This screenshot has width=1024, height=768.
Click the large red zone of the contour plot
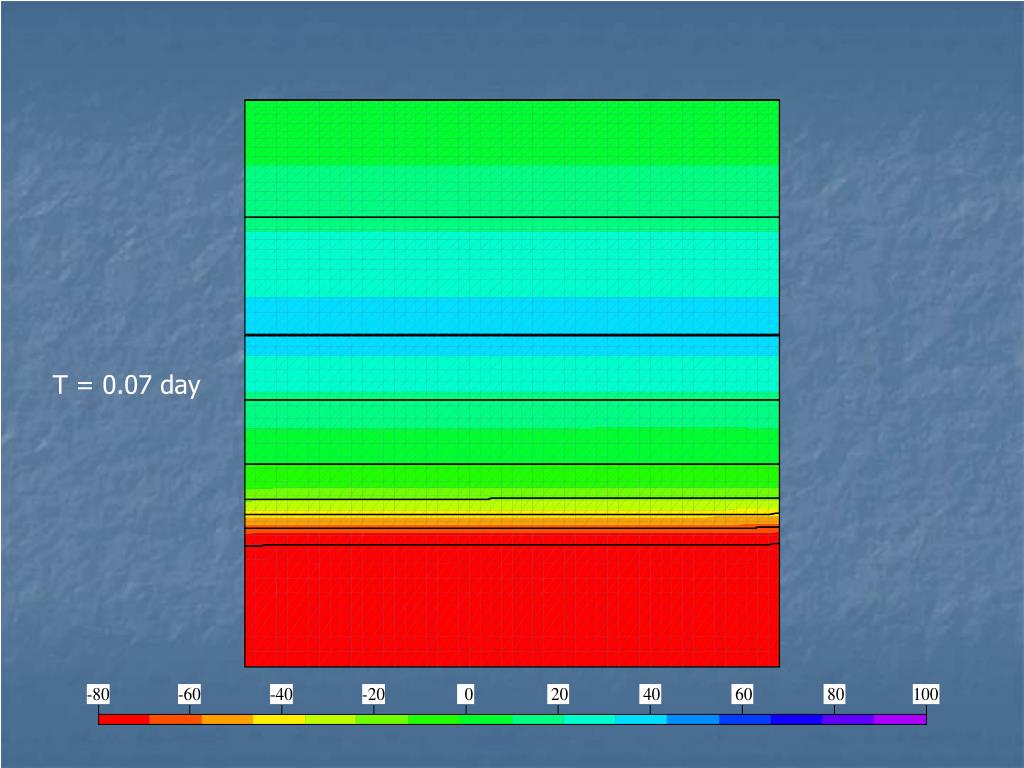pyautogui.click(x=512, y=605)
